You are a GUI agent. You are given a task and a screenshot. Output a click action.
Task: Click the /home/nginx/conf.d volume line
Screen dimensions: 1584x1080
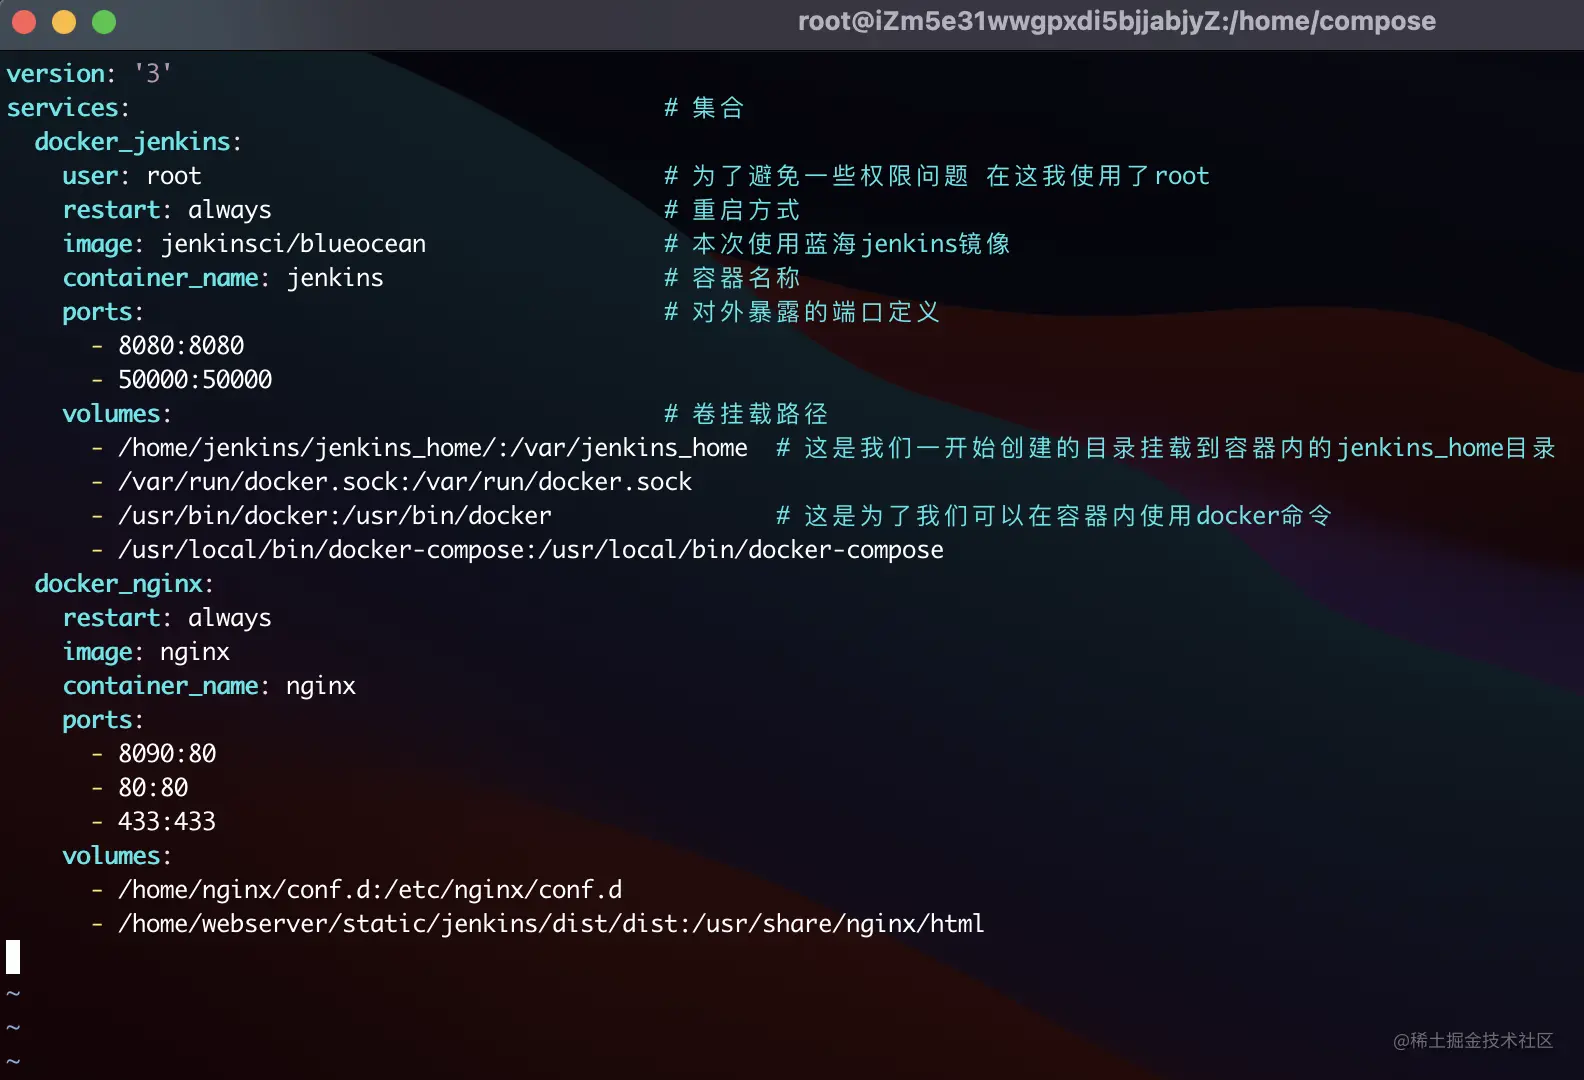point(370,890)
